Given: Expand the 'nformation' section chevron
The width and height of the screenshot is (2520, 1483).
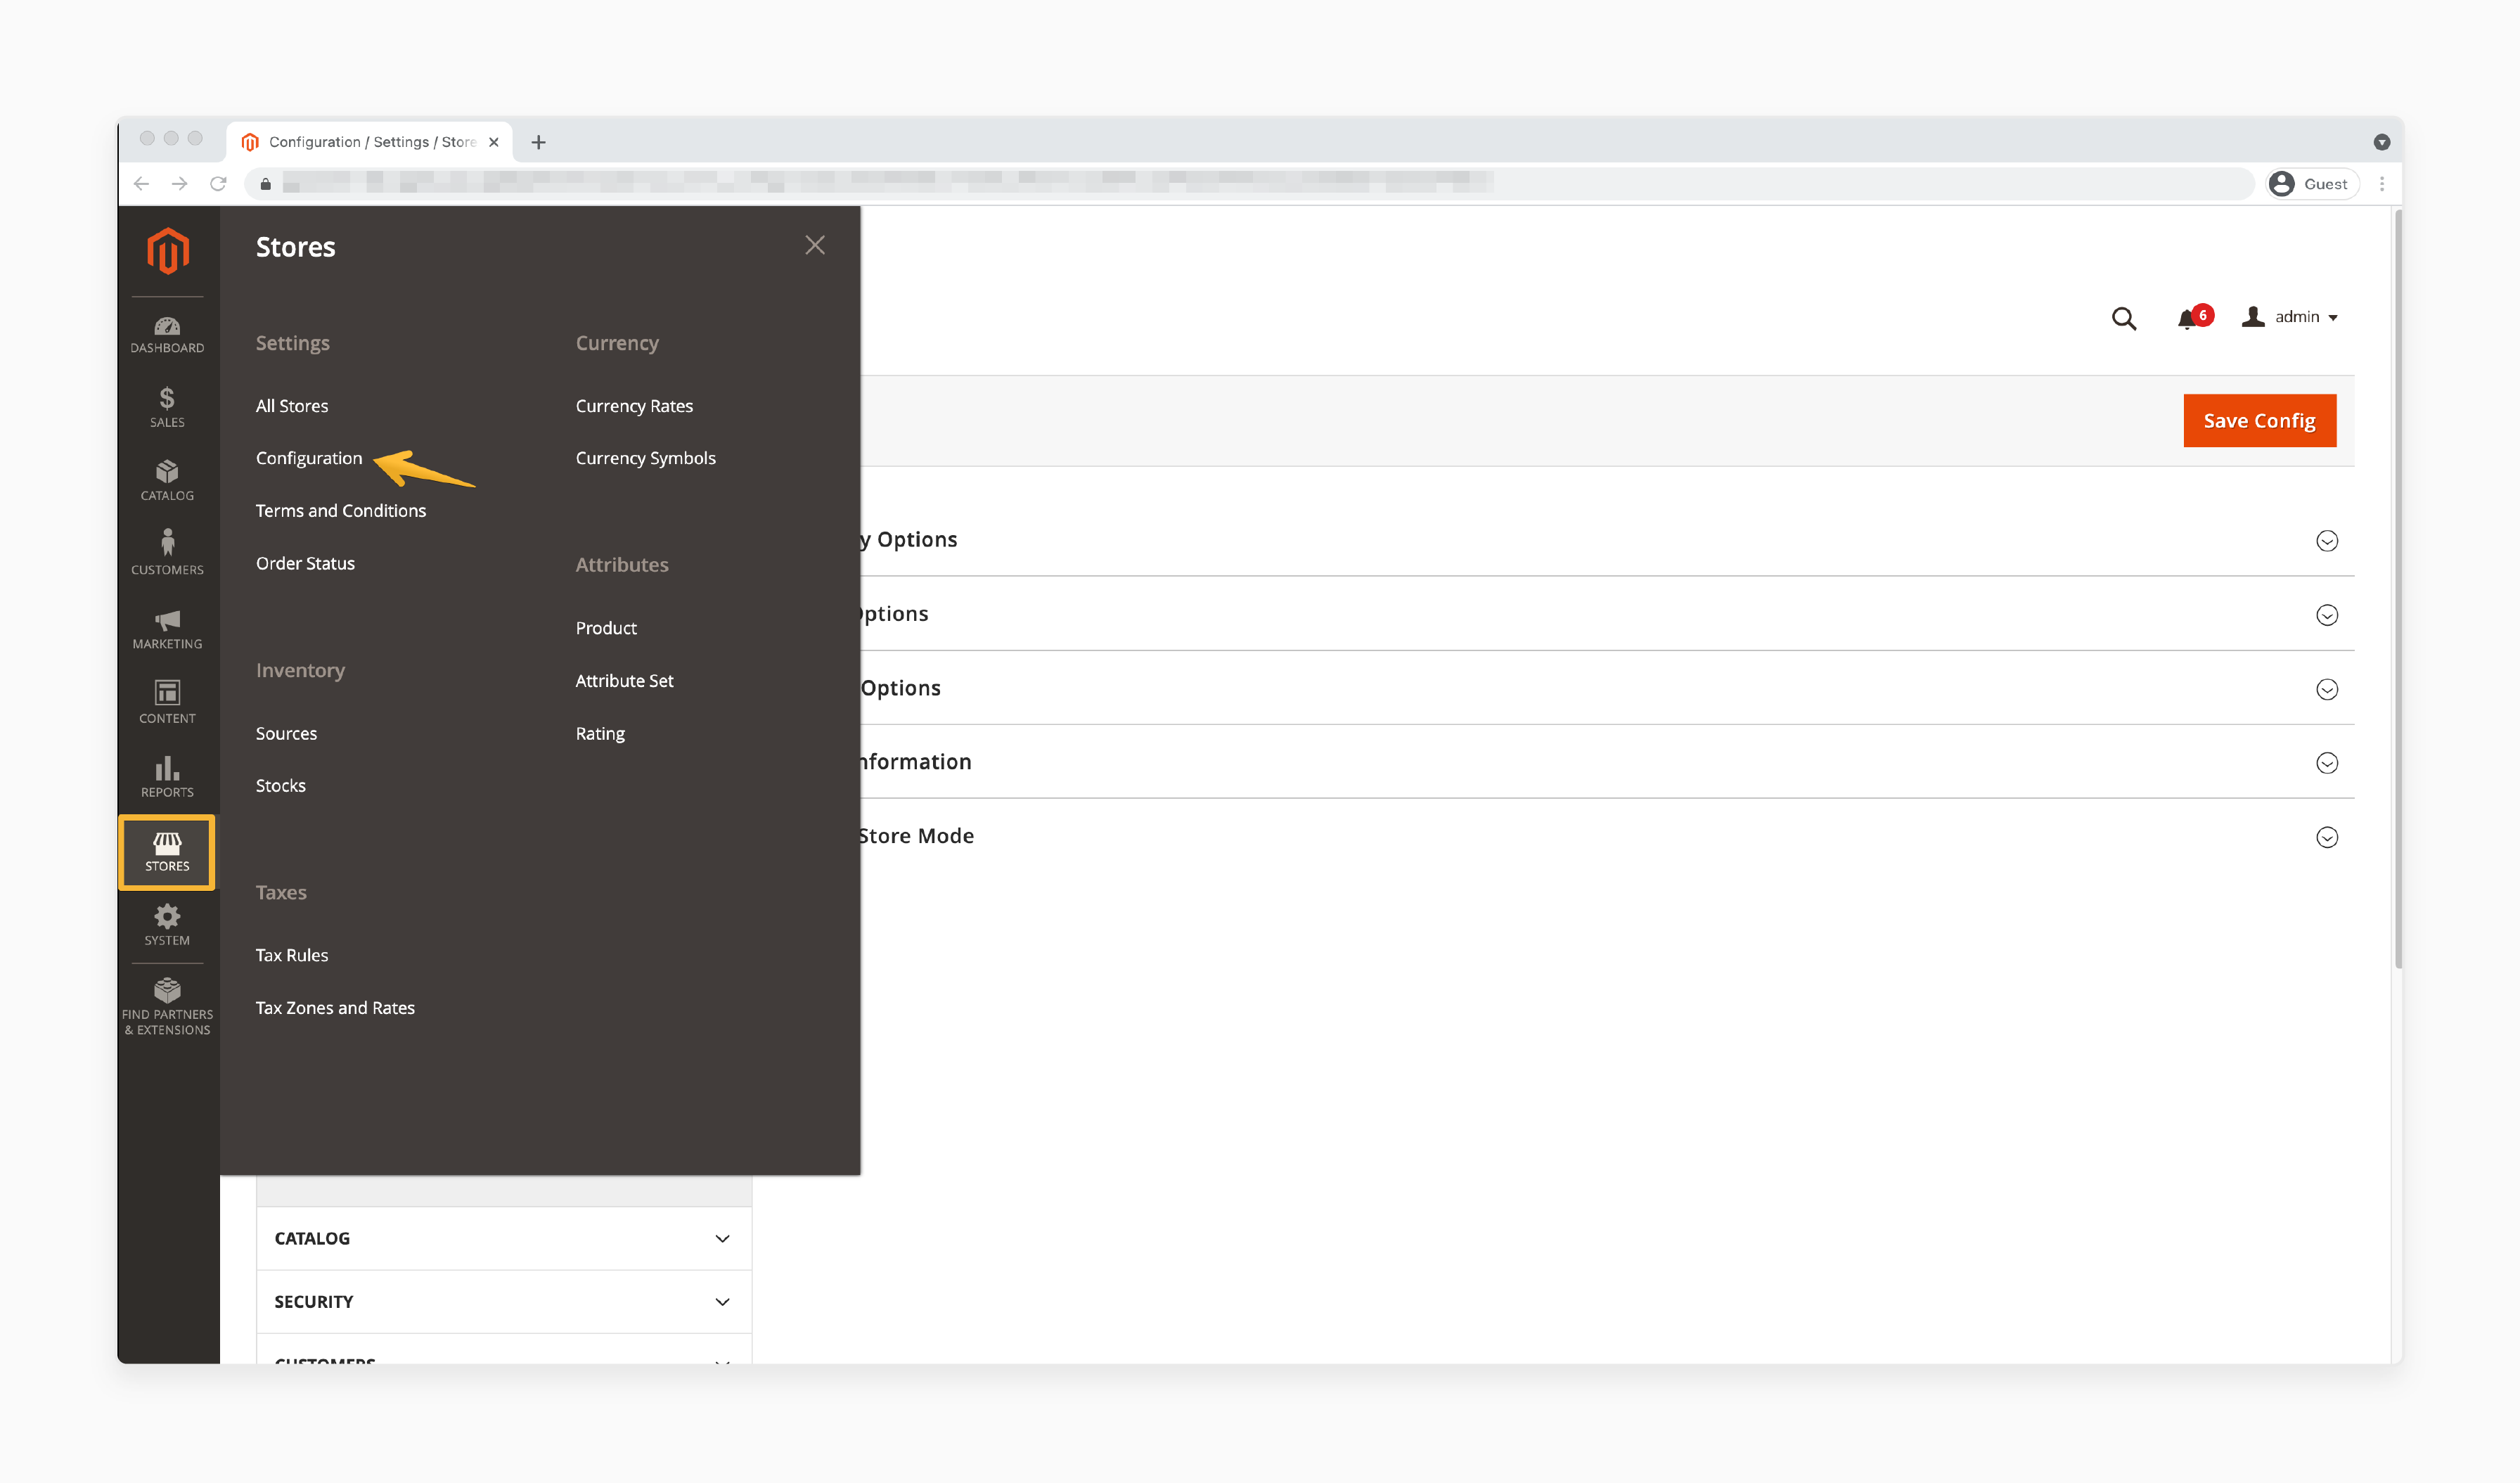Looking at the screenshot, I should point(2326,763).
